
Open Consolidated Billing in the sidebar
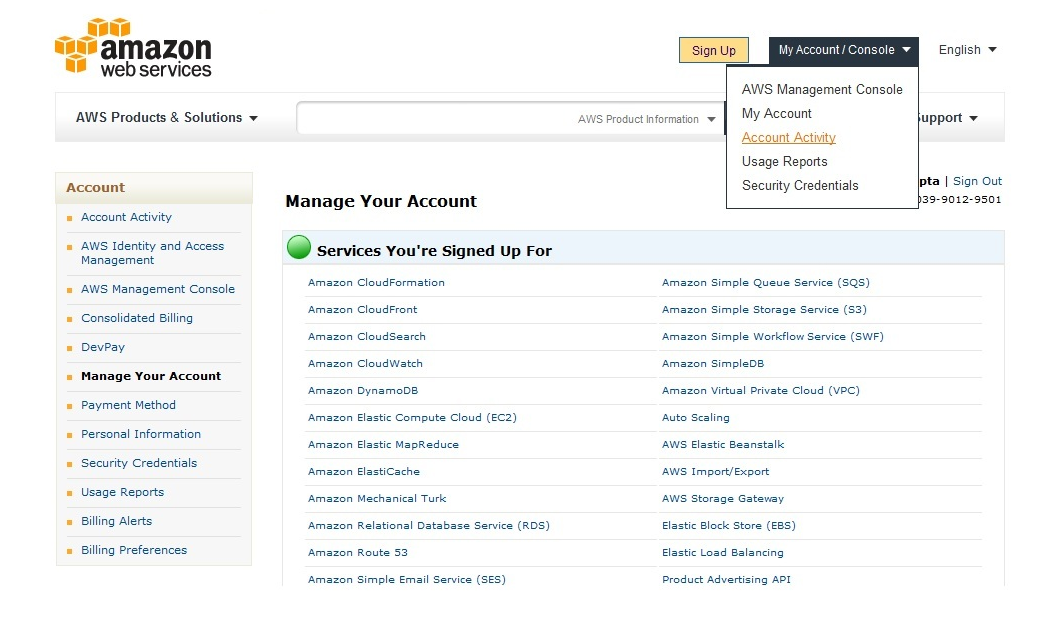point(137,318)
